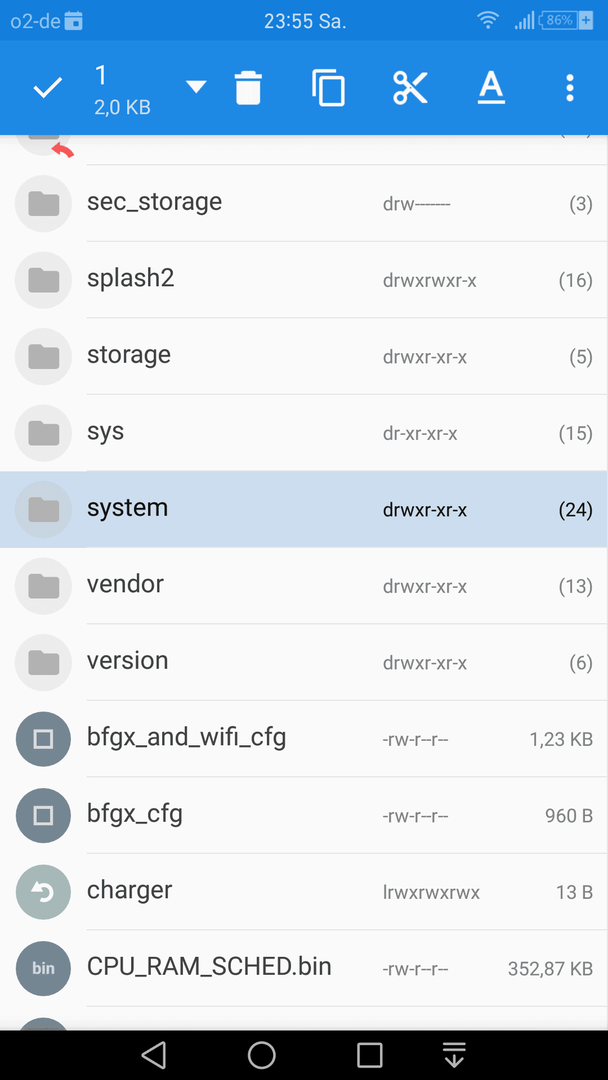Open the three-dot overflow menu
608x1080 pixels.
click(569, 87)
